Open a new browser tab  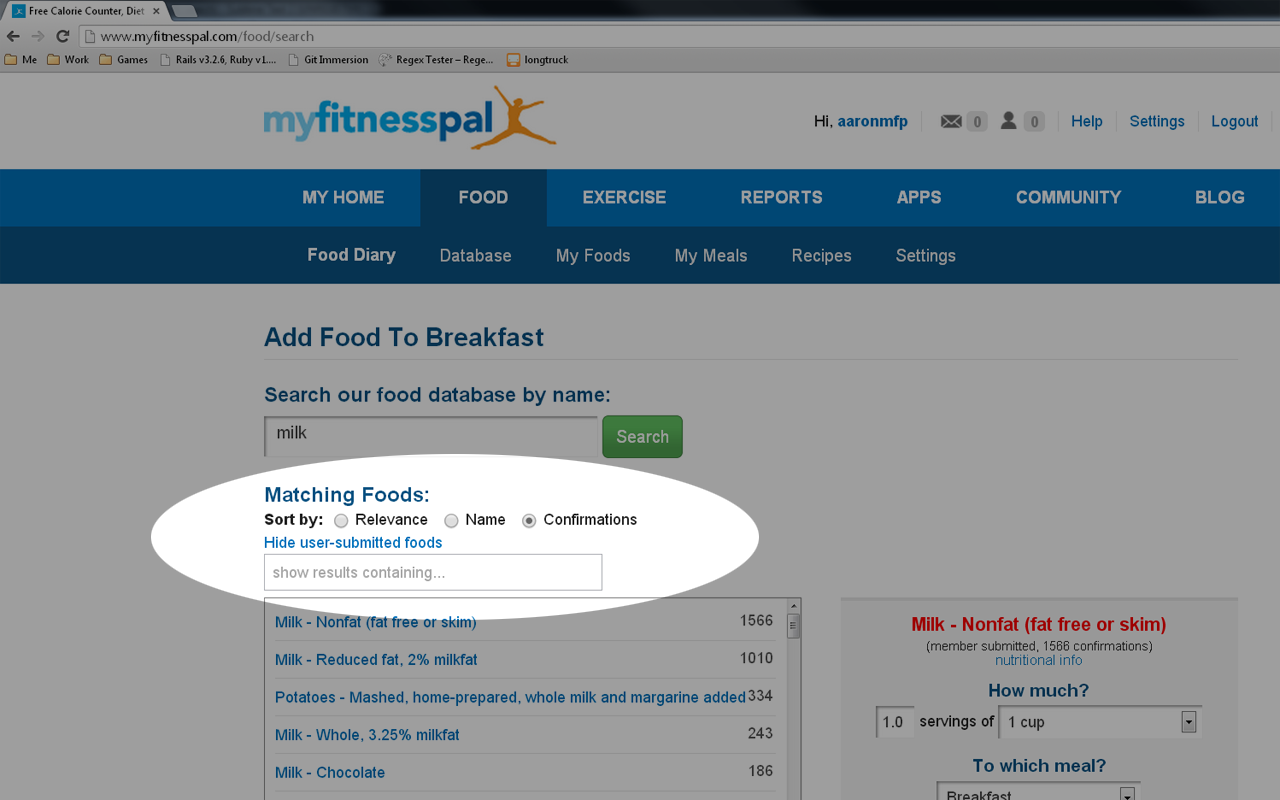tap(184, 11)
